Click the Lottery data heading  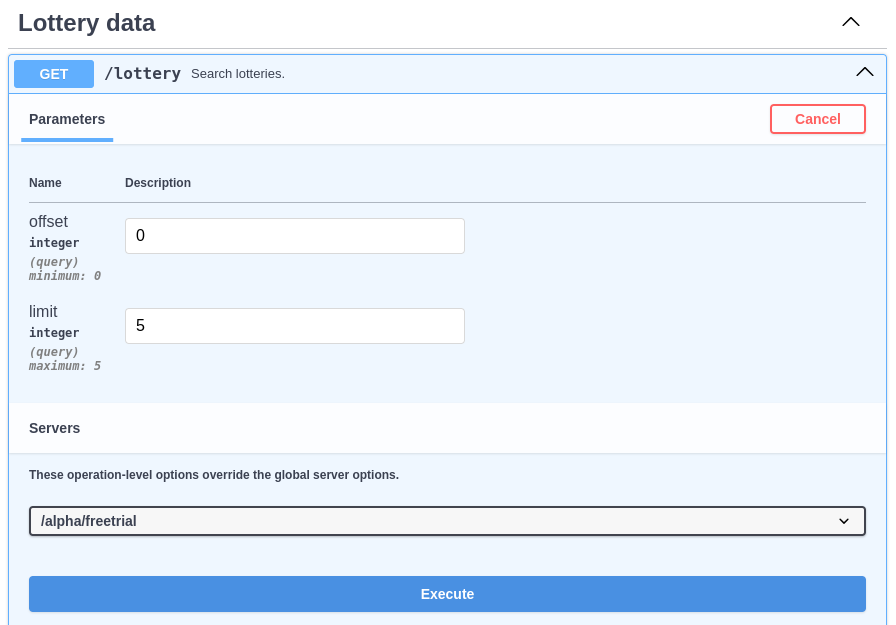click(x=86, y=22)
